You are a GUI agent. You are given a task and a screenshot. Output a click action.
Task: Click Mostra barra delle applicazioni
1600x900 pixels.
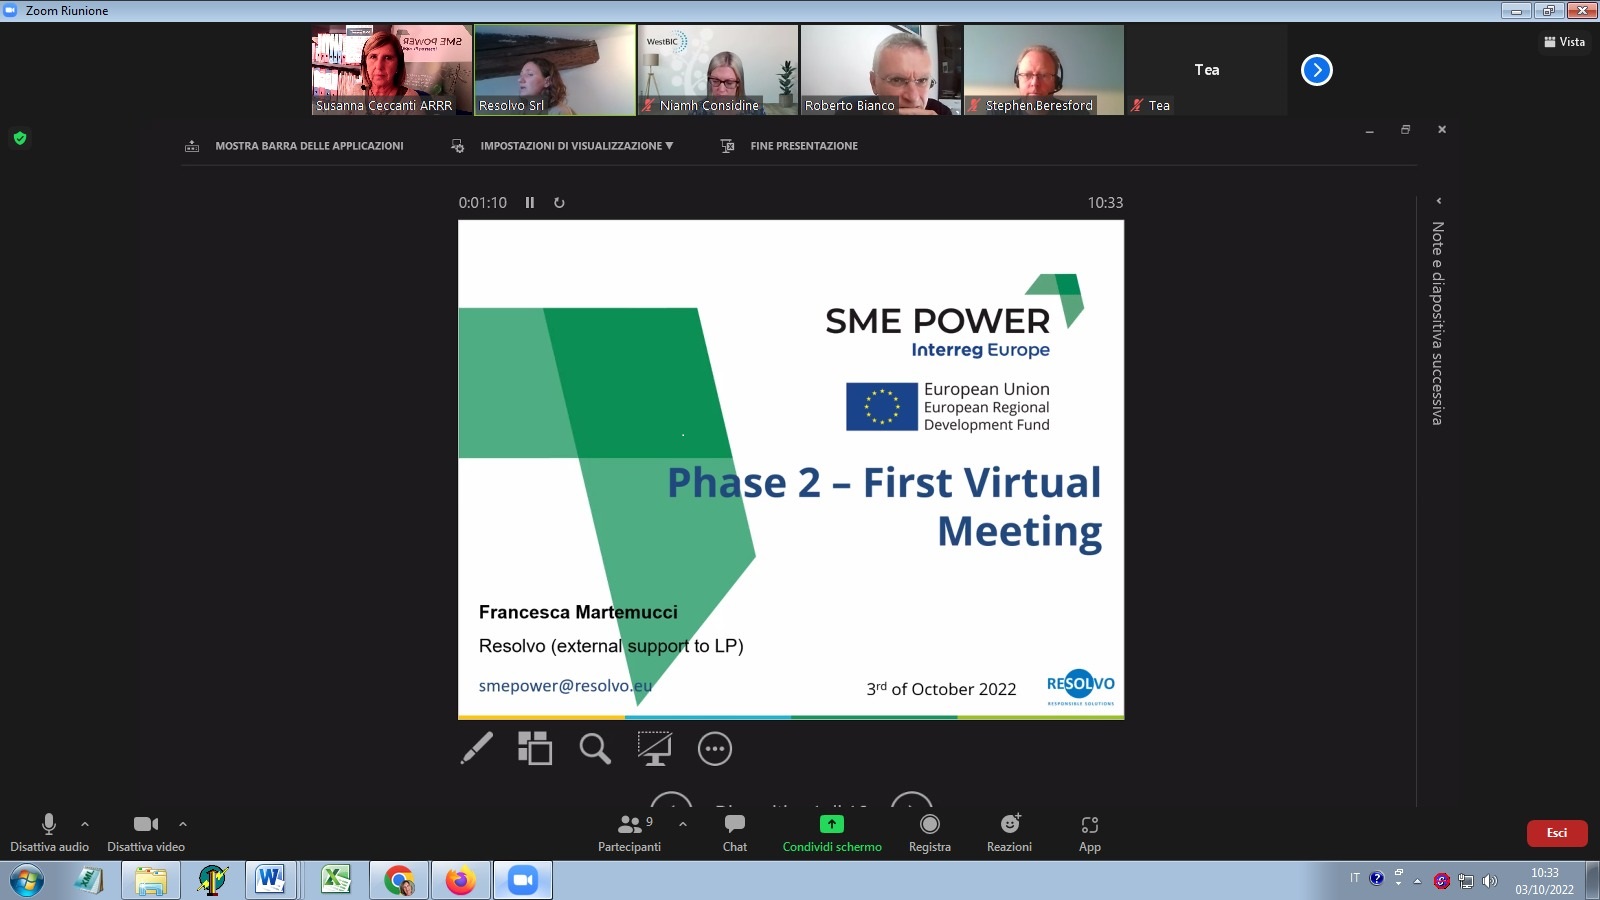click(294, 146)
